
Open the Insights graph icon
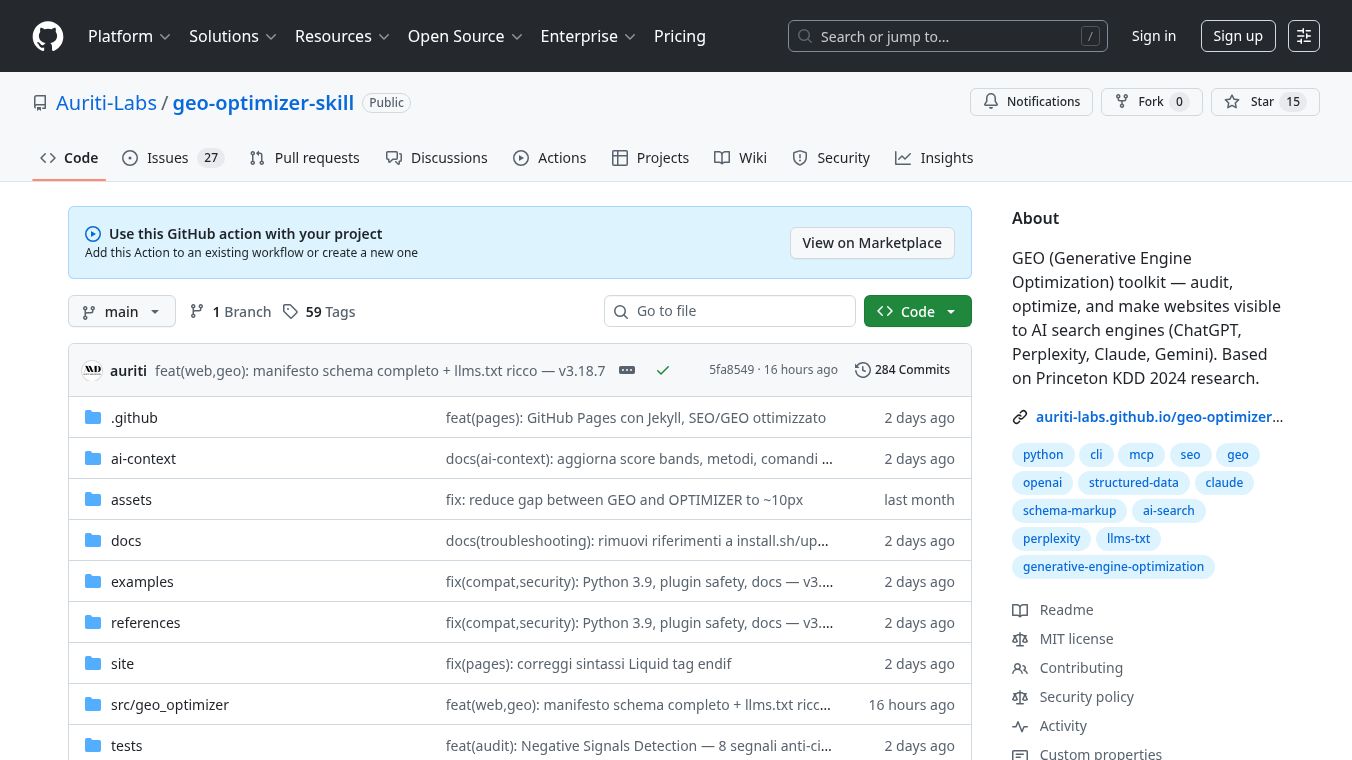(904, 158)
